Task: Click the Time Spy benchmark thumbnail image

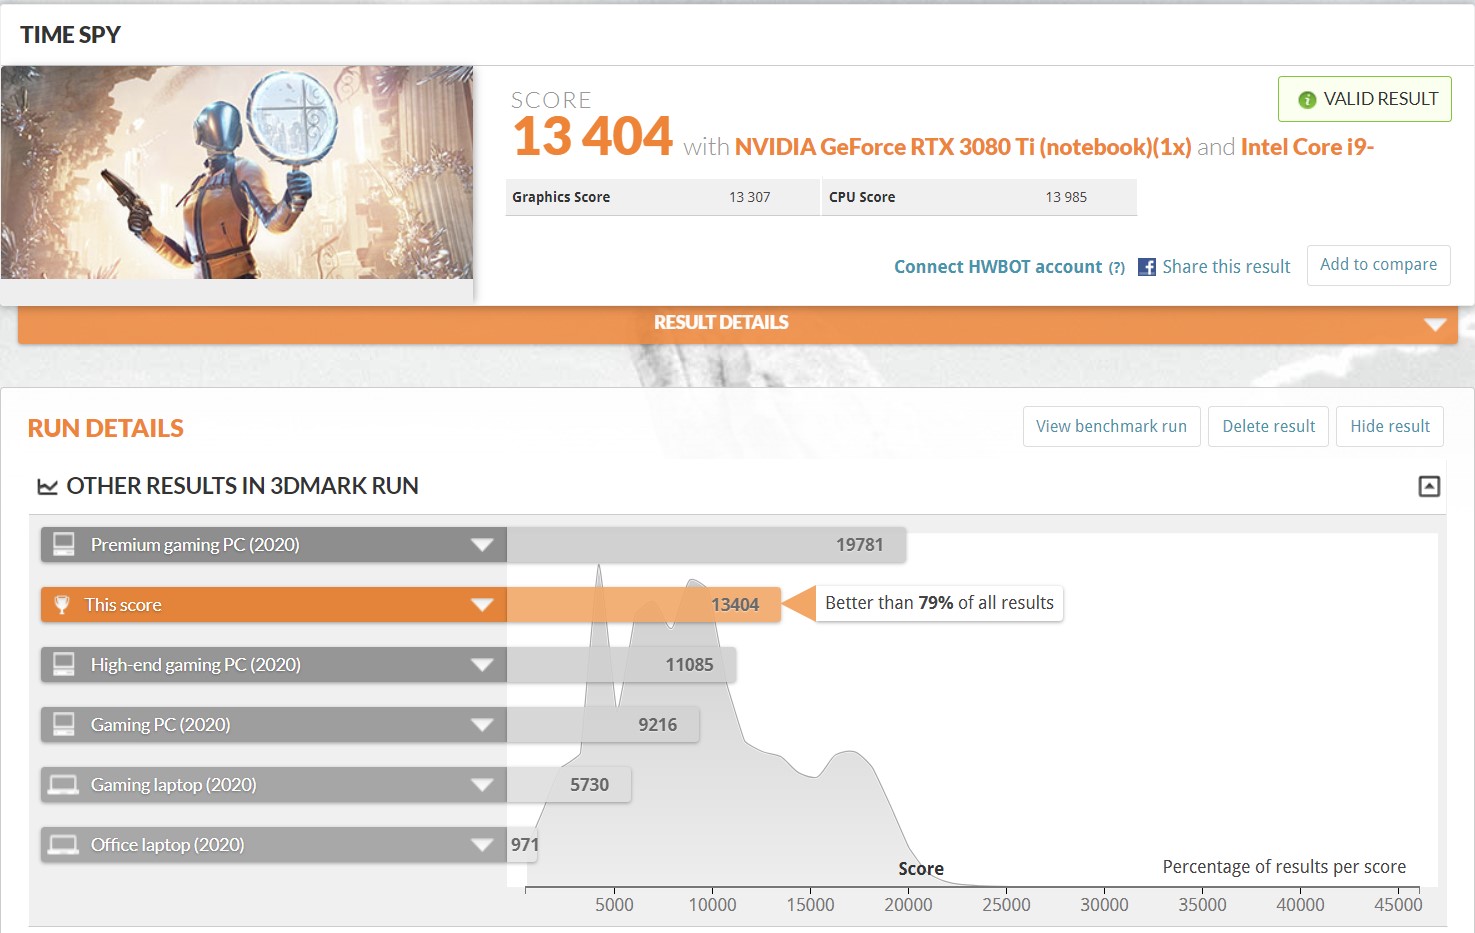Action: 237,173
